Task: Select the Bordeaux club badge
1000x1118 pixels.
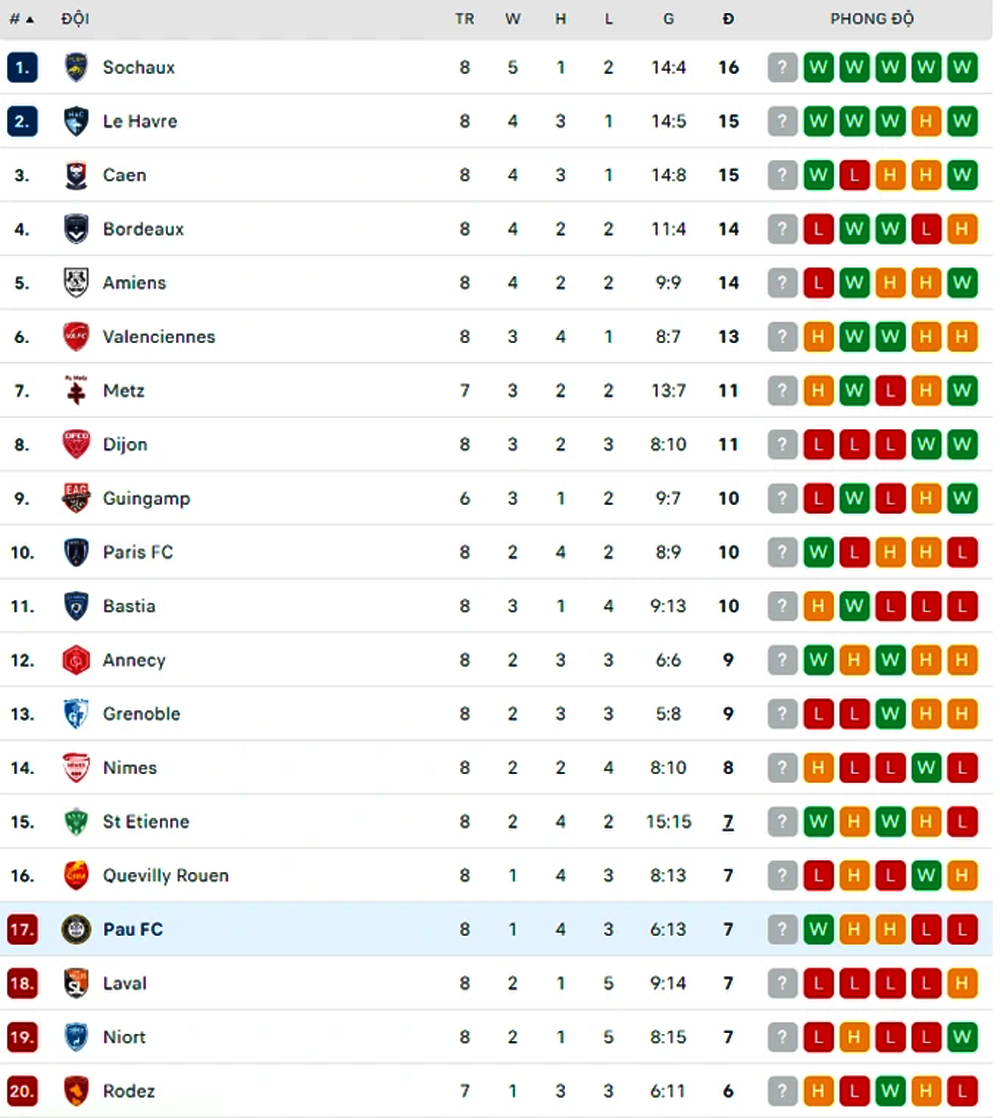Action: (76, 229)
